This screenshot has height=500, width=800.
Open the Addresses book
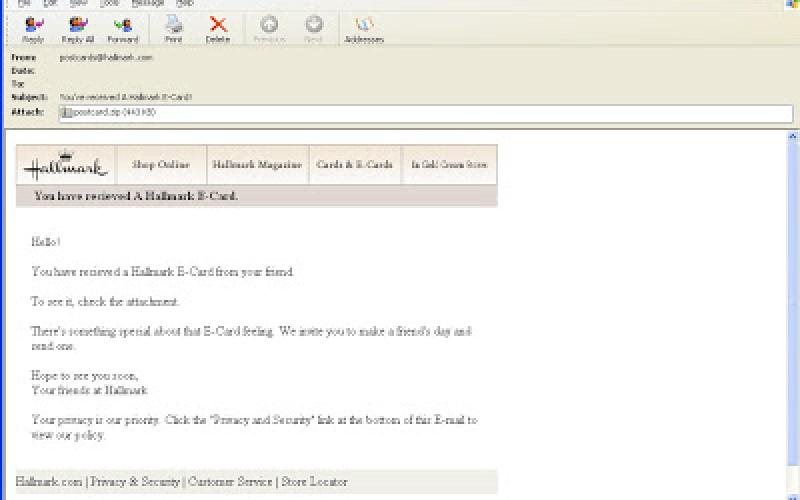[x=364, y=28]
